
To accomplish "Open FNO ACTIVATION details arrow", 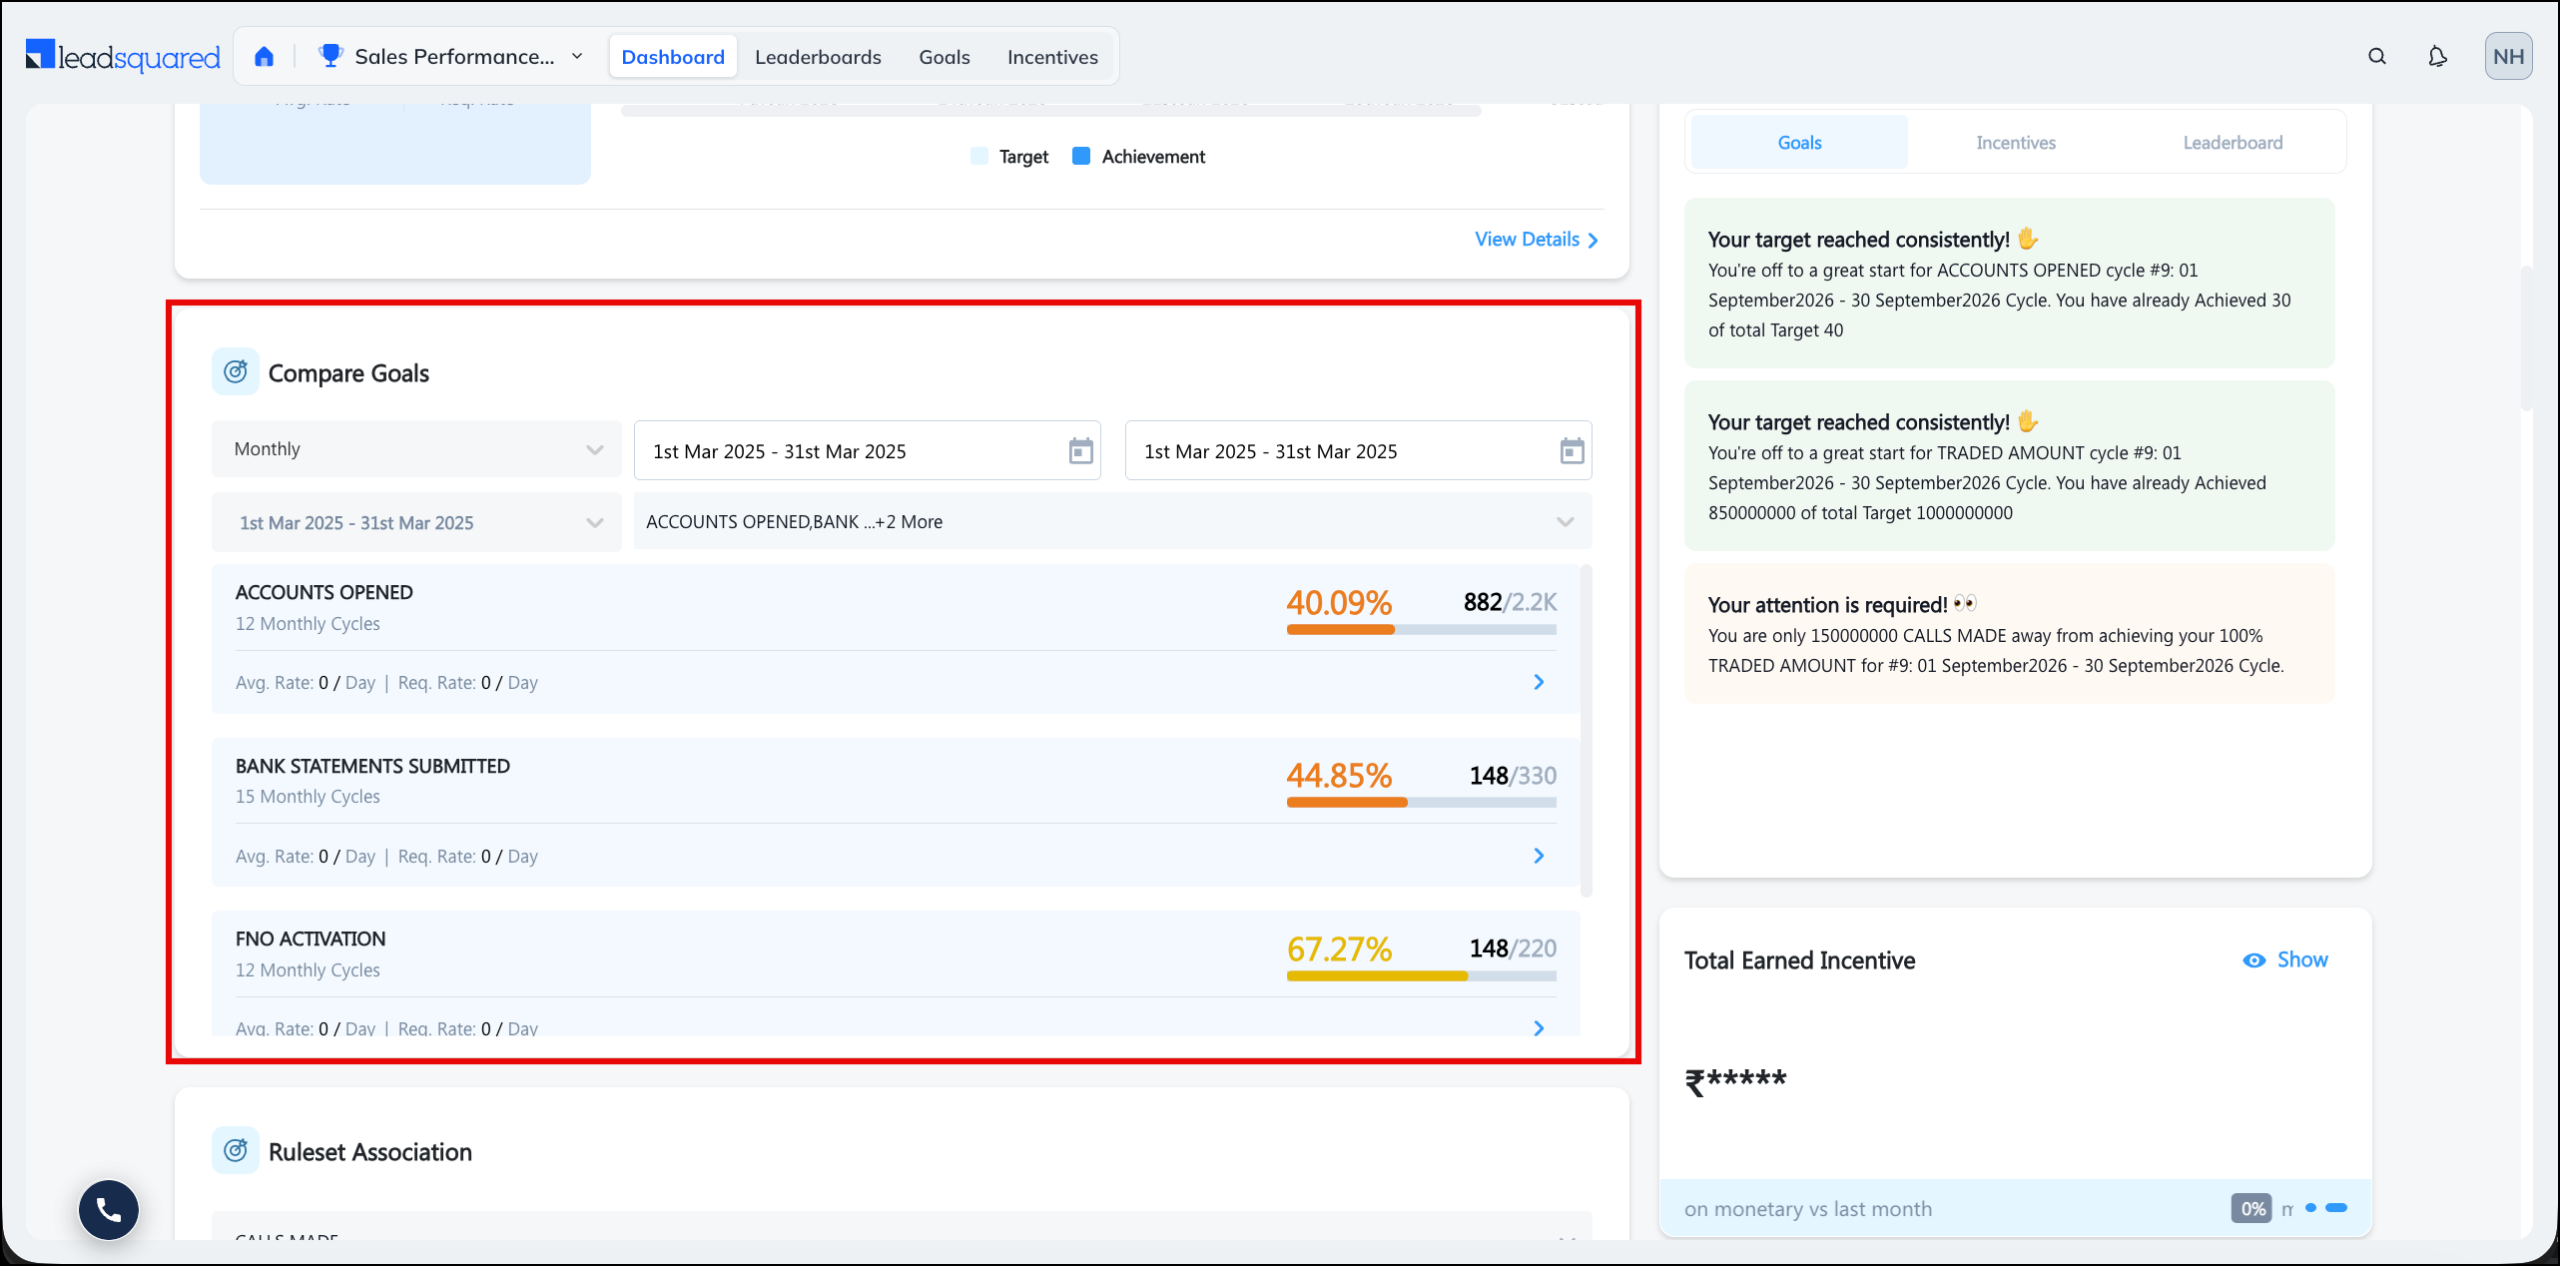I will (x=1539, y=1028).
